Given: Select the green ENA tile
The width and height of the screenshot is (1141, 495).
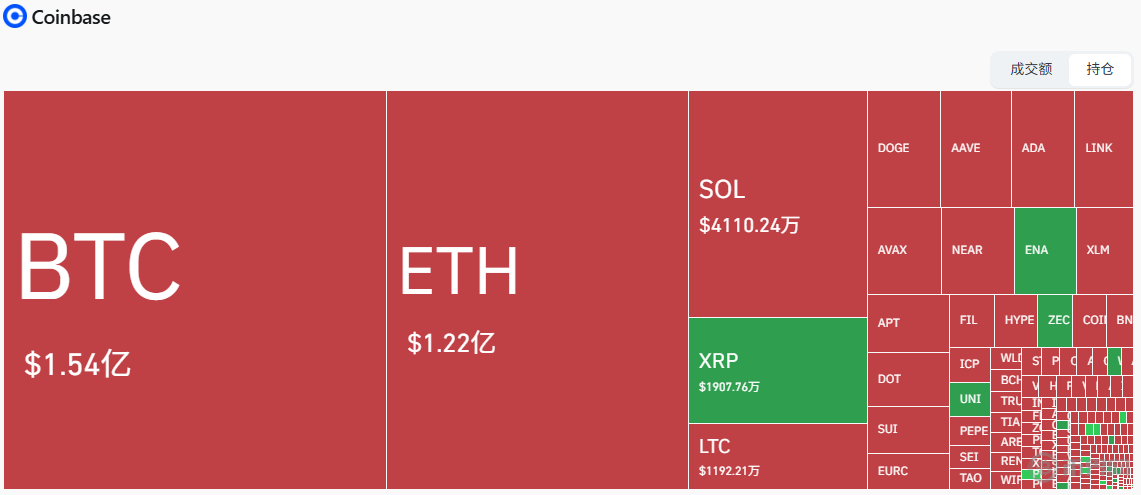Looking at the screenshot, I should [1044, 250].
